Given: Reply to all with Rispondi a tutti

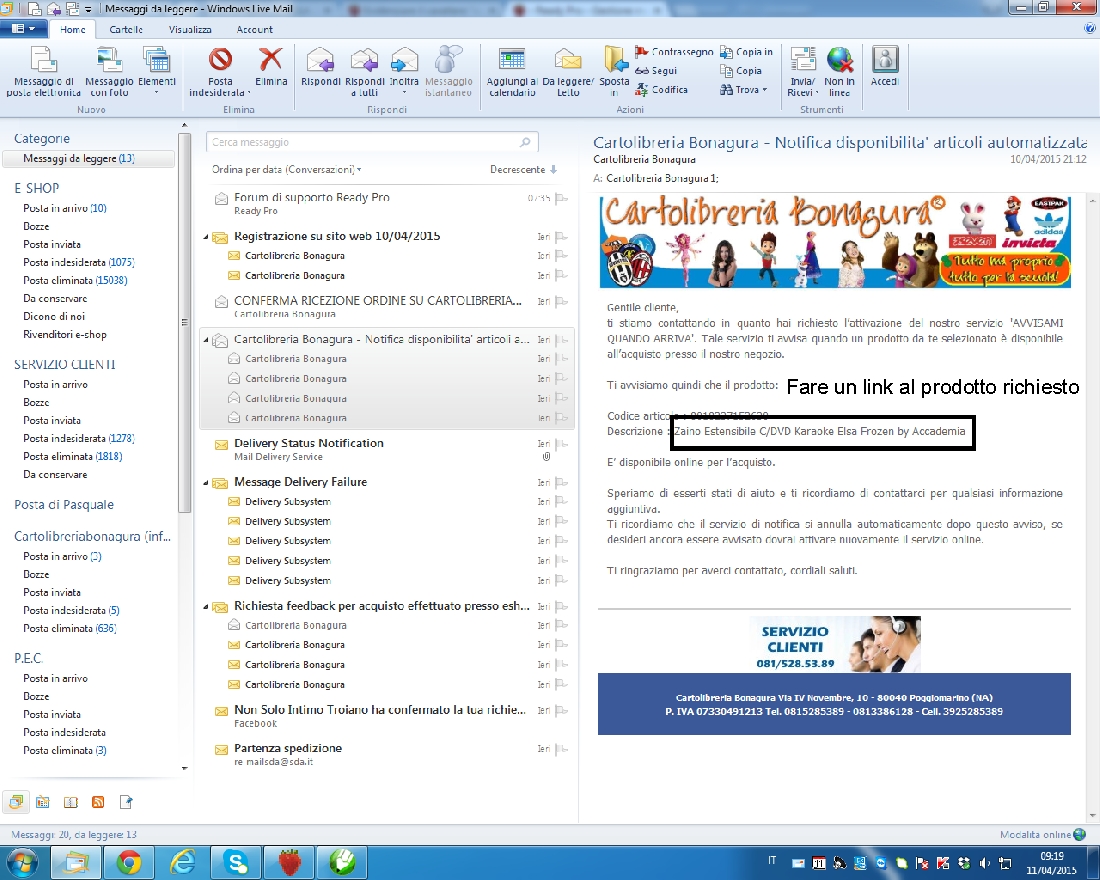Looking at the screenshot, I should point(365,71).
